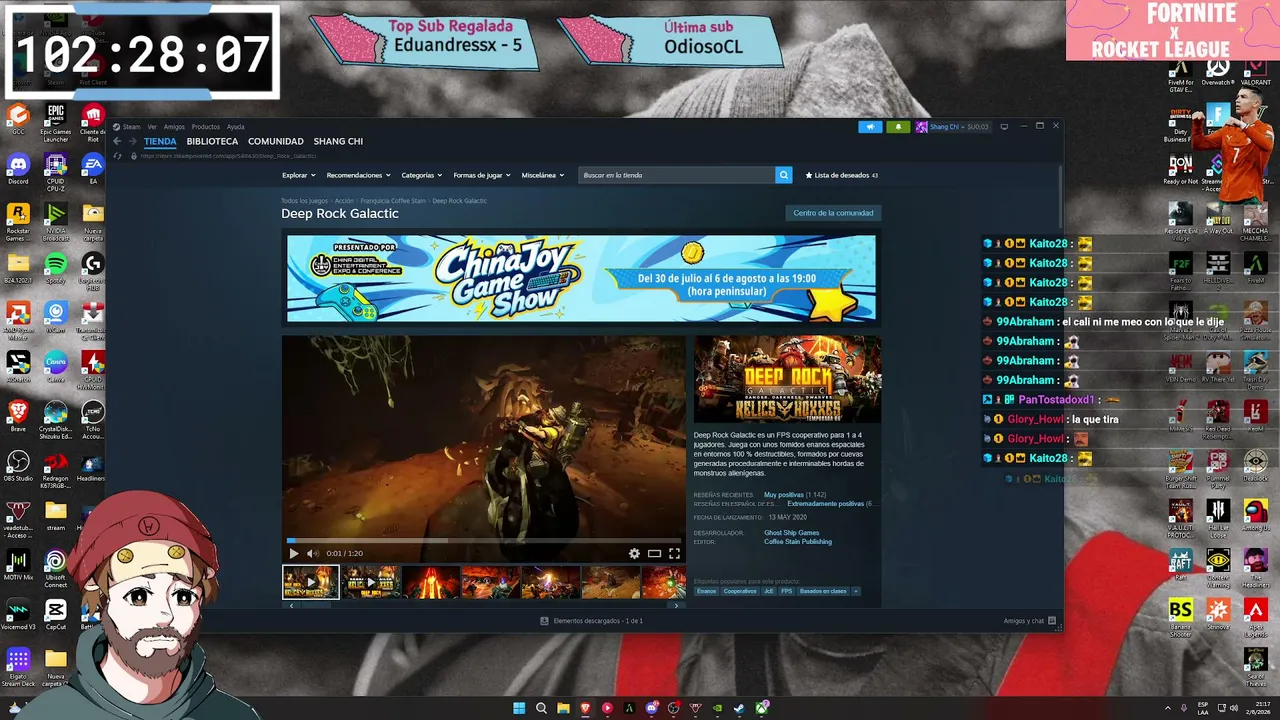Click the 'Franquicia Coffee Stain' breadcrumb

click(x=393, y=201)
